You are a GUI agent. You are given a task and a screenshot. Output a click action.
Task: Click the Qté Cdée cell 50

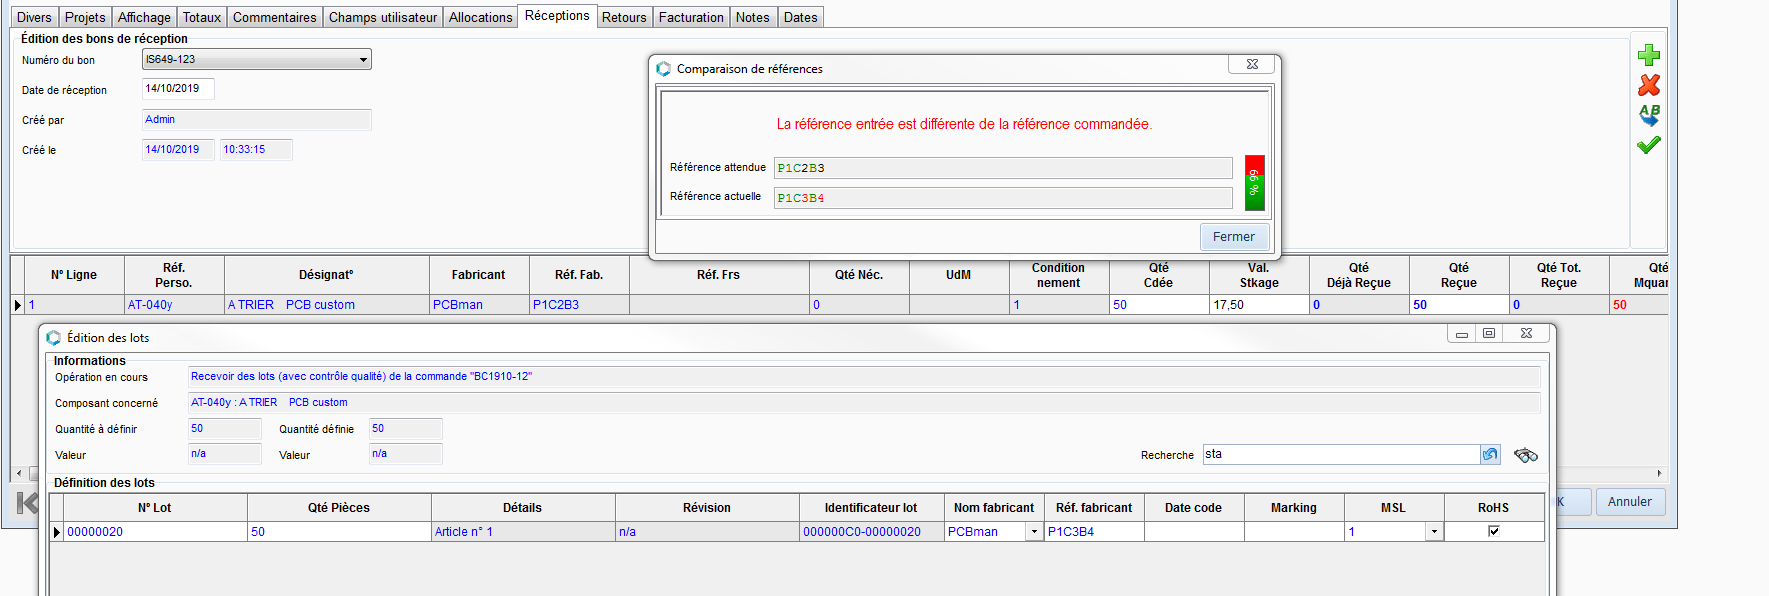coord(1160,305)
